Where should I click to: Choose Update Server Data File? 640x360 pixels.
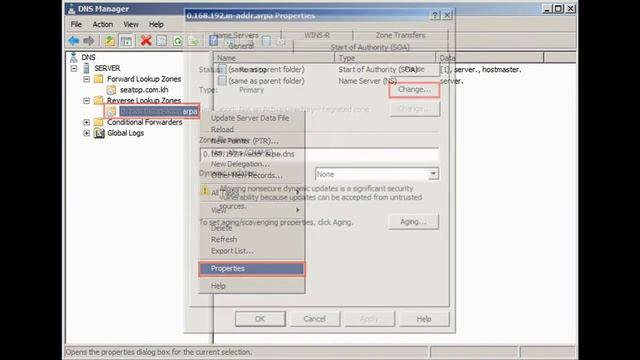[x=251, y=118]
